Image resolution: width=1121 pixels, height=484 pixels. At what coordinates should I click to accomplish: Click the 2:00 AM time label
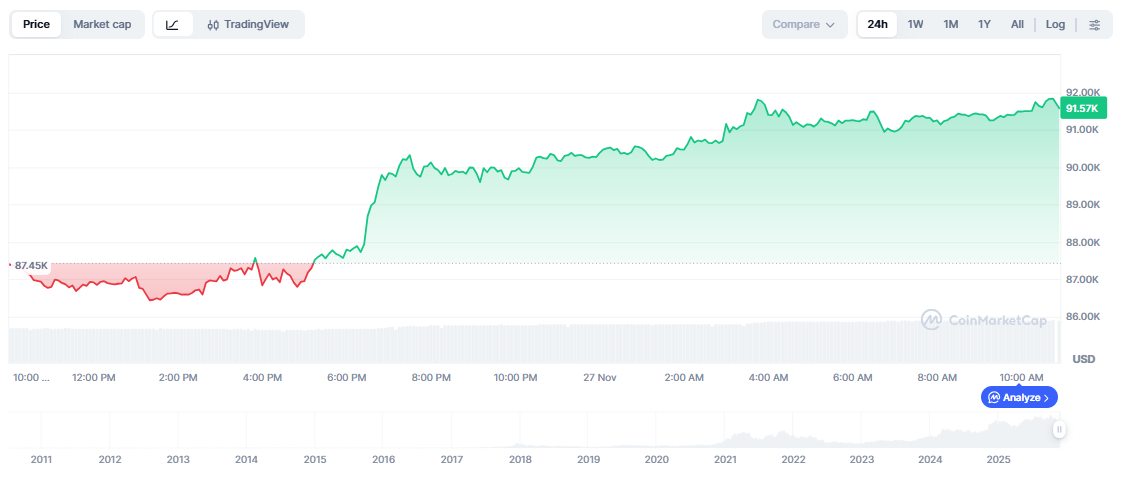(684, 377)
